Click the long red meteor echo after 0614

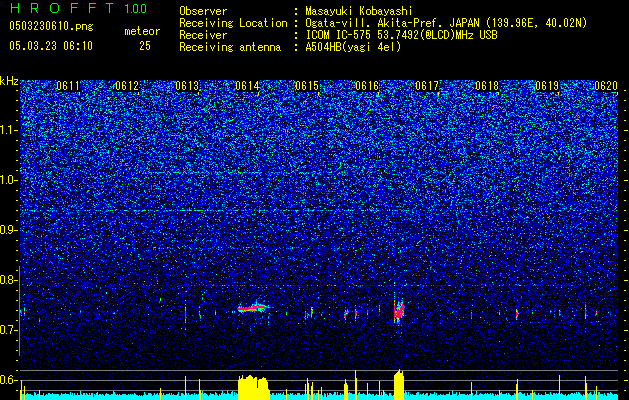tap(253, 308)
